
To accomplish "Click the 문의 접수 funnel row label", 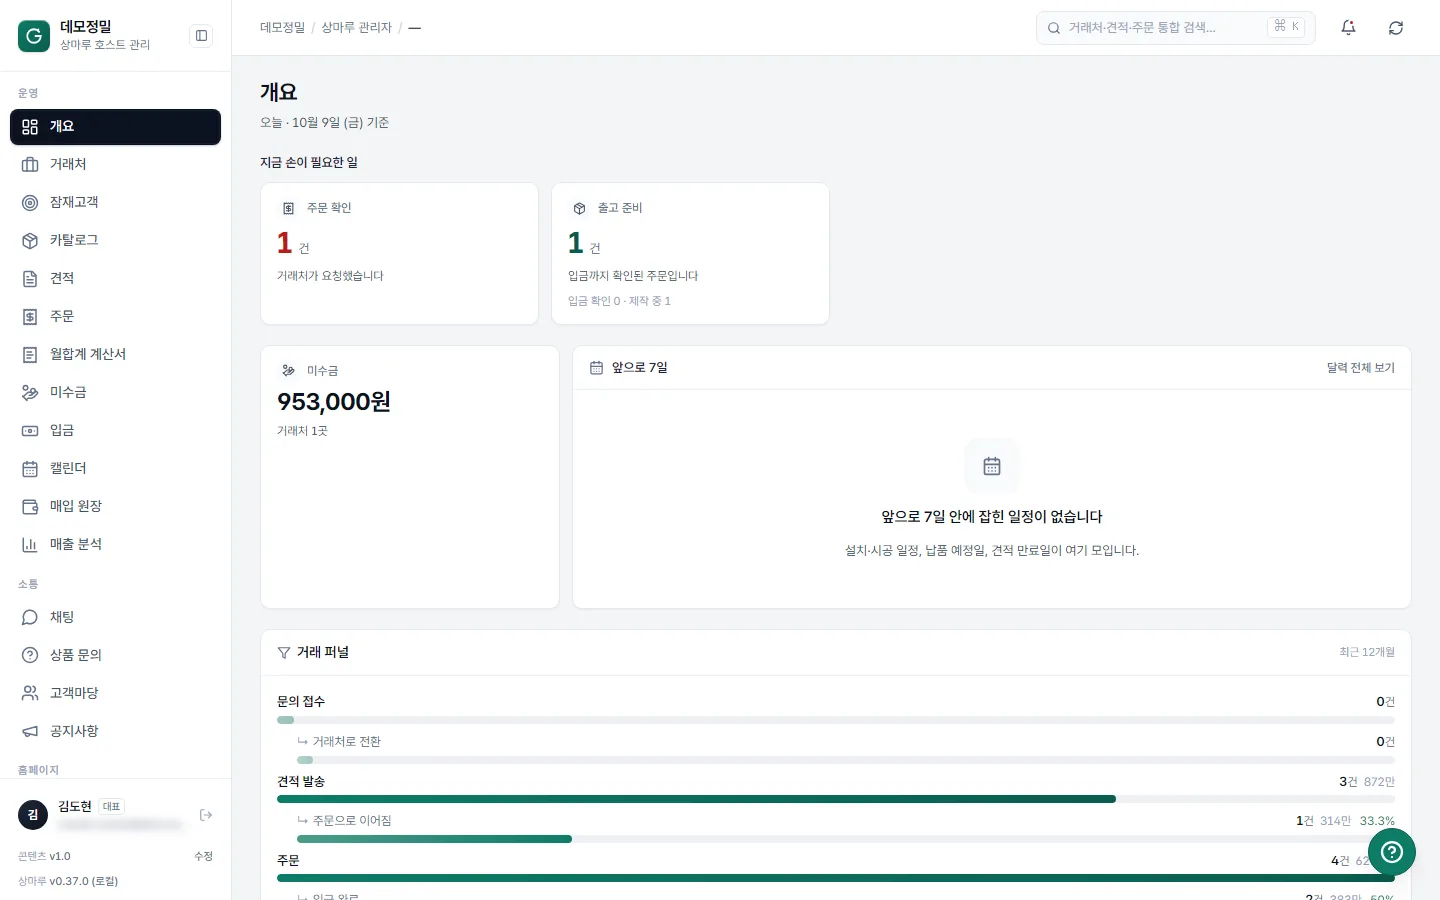I will point(301,702).
